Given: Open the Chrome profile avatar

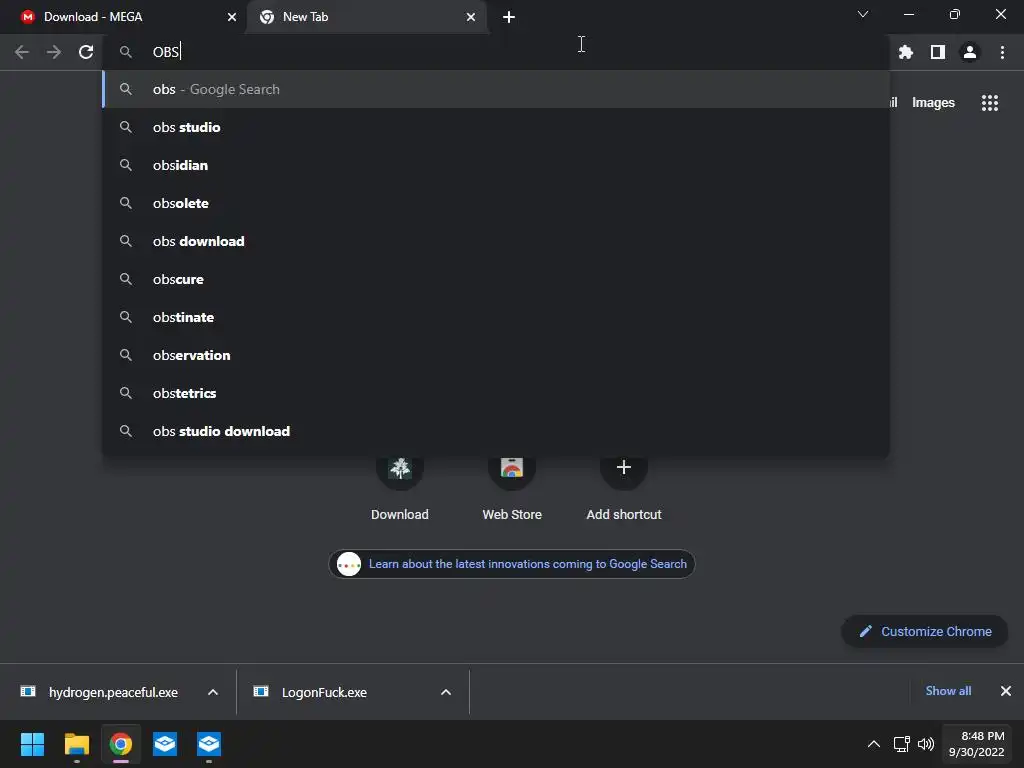Looking at the screenshot, I should point(970,52).
